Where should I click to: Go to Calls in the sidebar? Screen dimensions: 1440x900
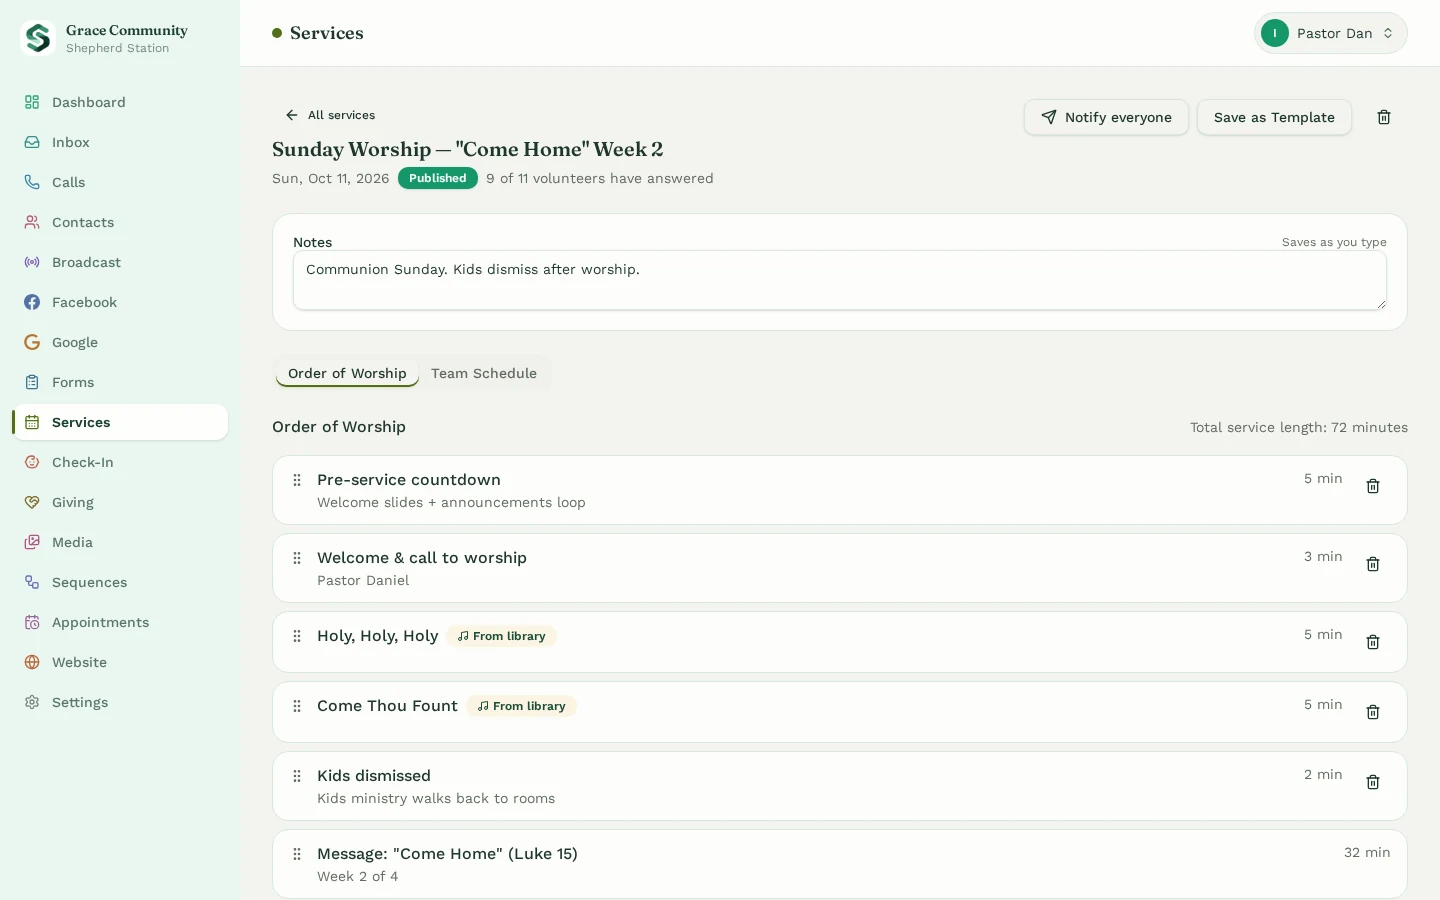(120, 182)
